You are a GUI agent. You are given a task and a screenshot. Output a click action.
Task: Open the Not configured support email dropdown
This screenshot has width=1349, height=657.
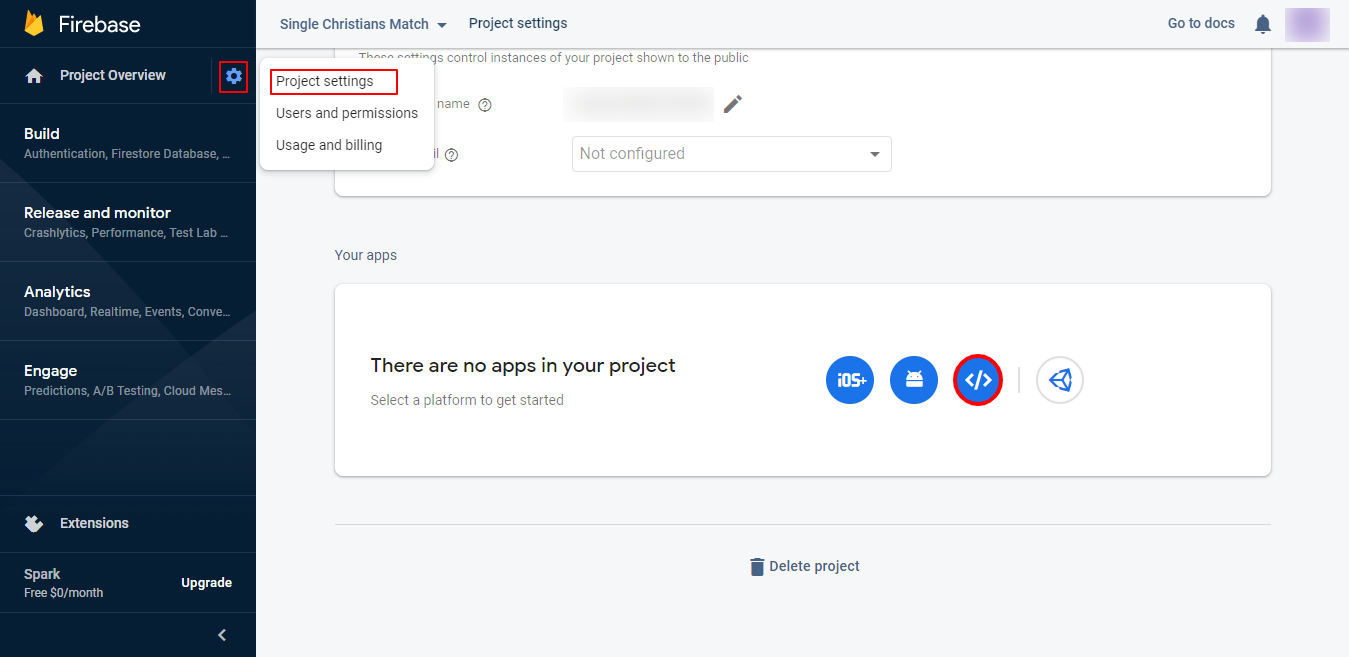[x=731, y=154]
